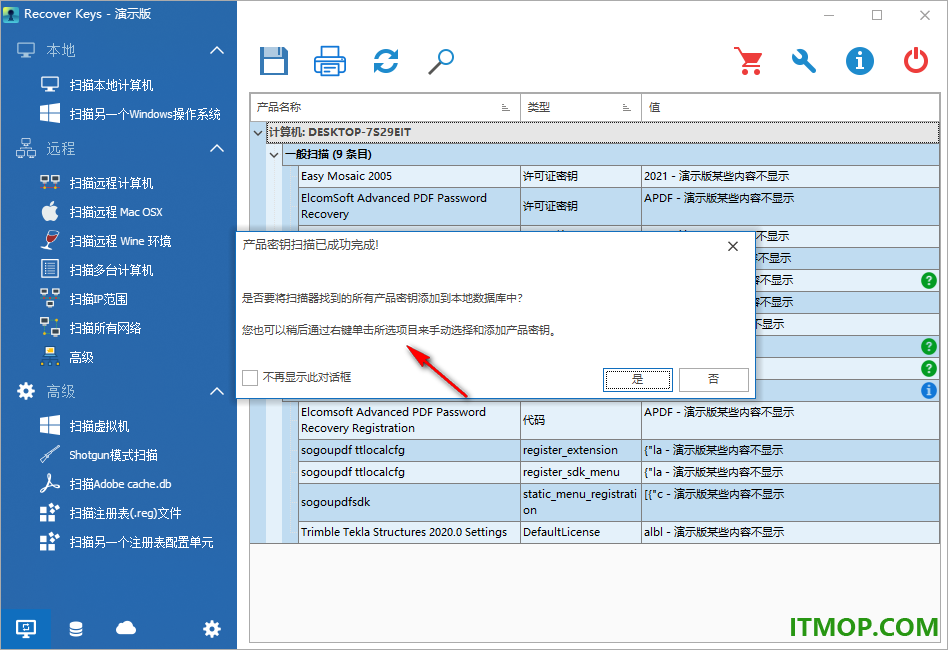The height and width of the screenshot is (650, 948).
Task: Click DefaultLicense type cell
Action: pos(580,532)
